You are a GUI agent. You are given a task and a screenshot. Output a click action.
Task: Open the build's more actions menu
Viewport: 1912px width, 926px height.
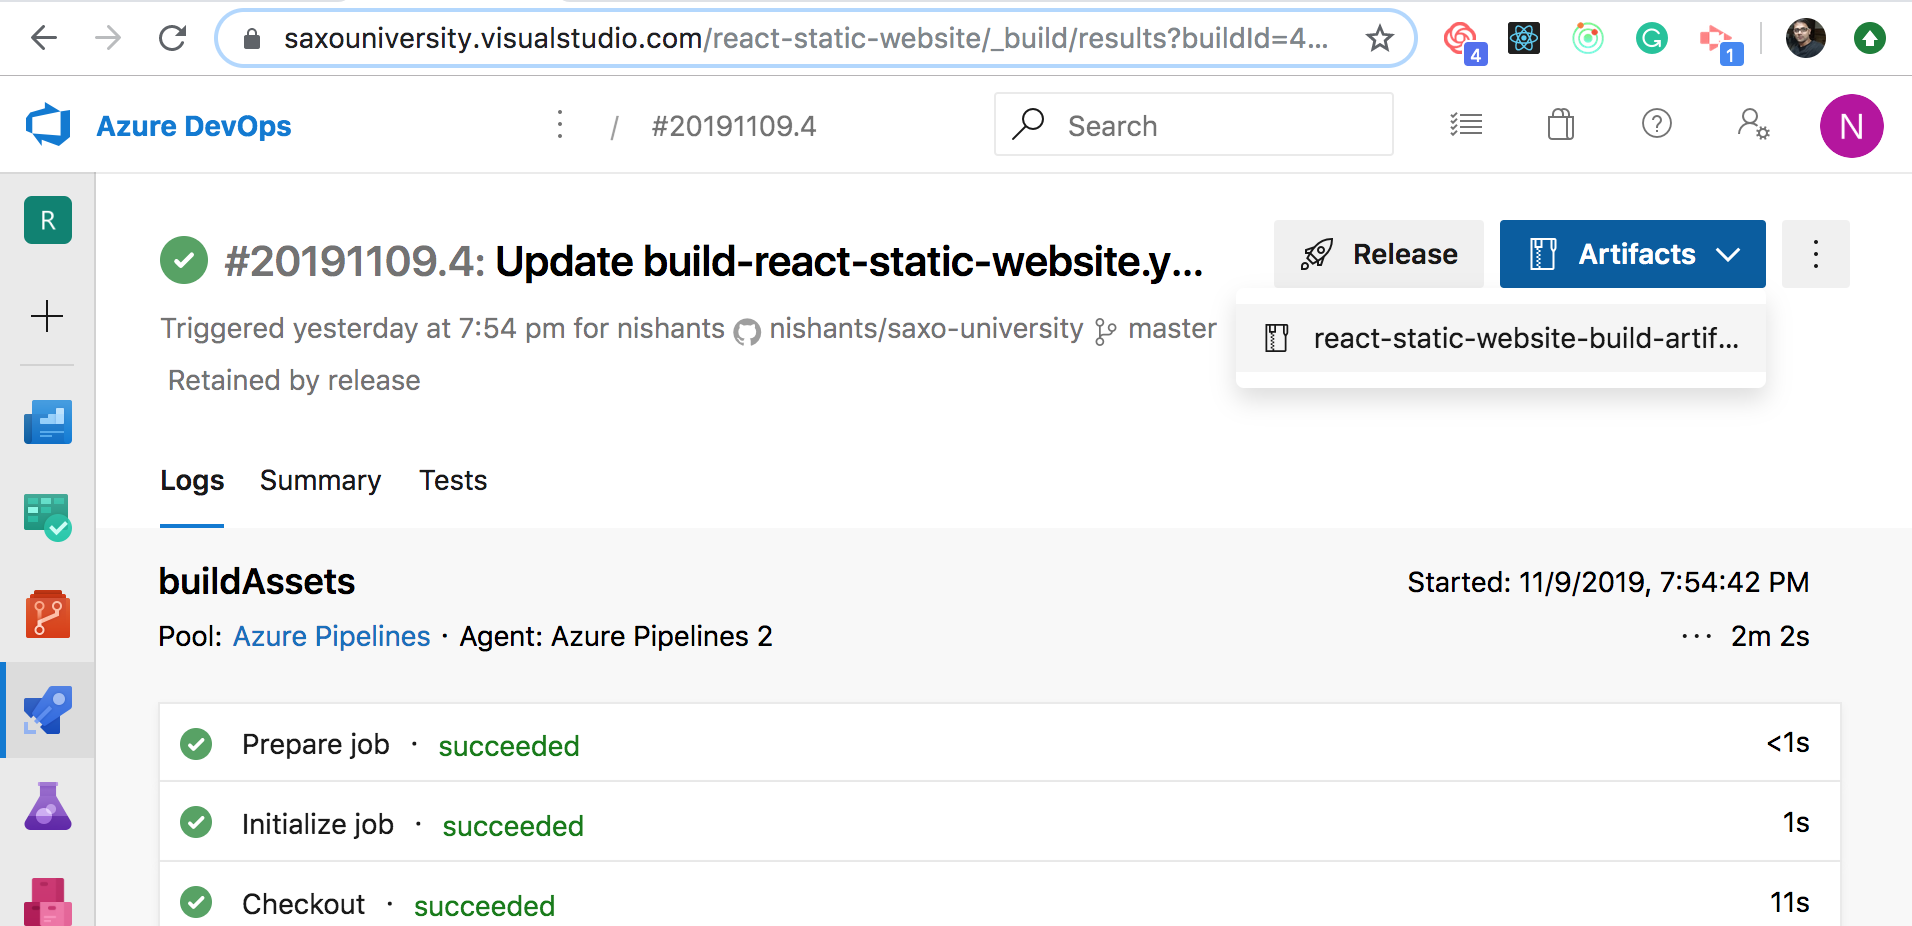pos(1816,254)
